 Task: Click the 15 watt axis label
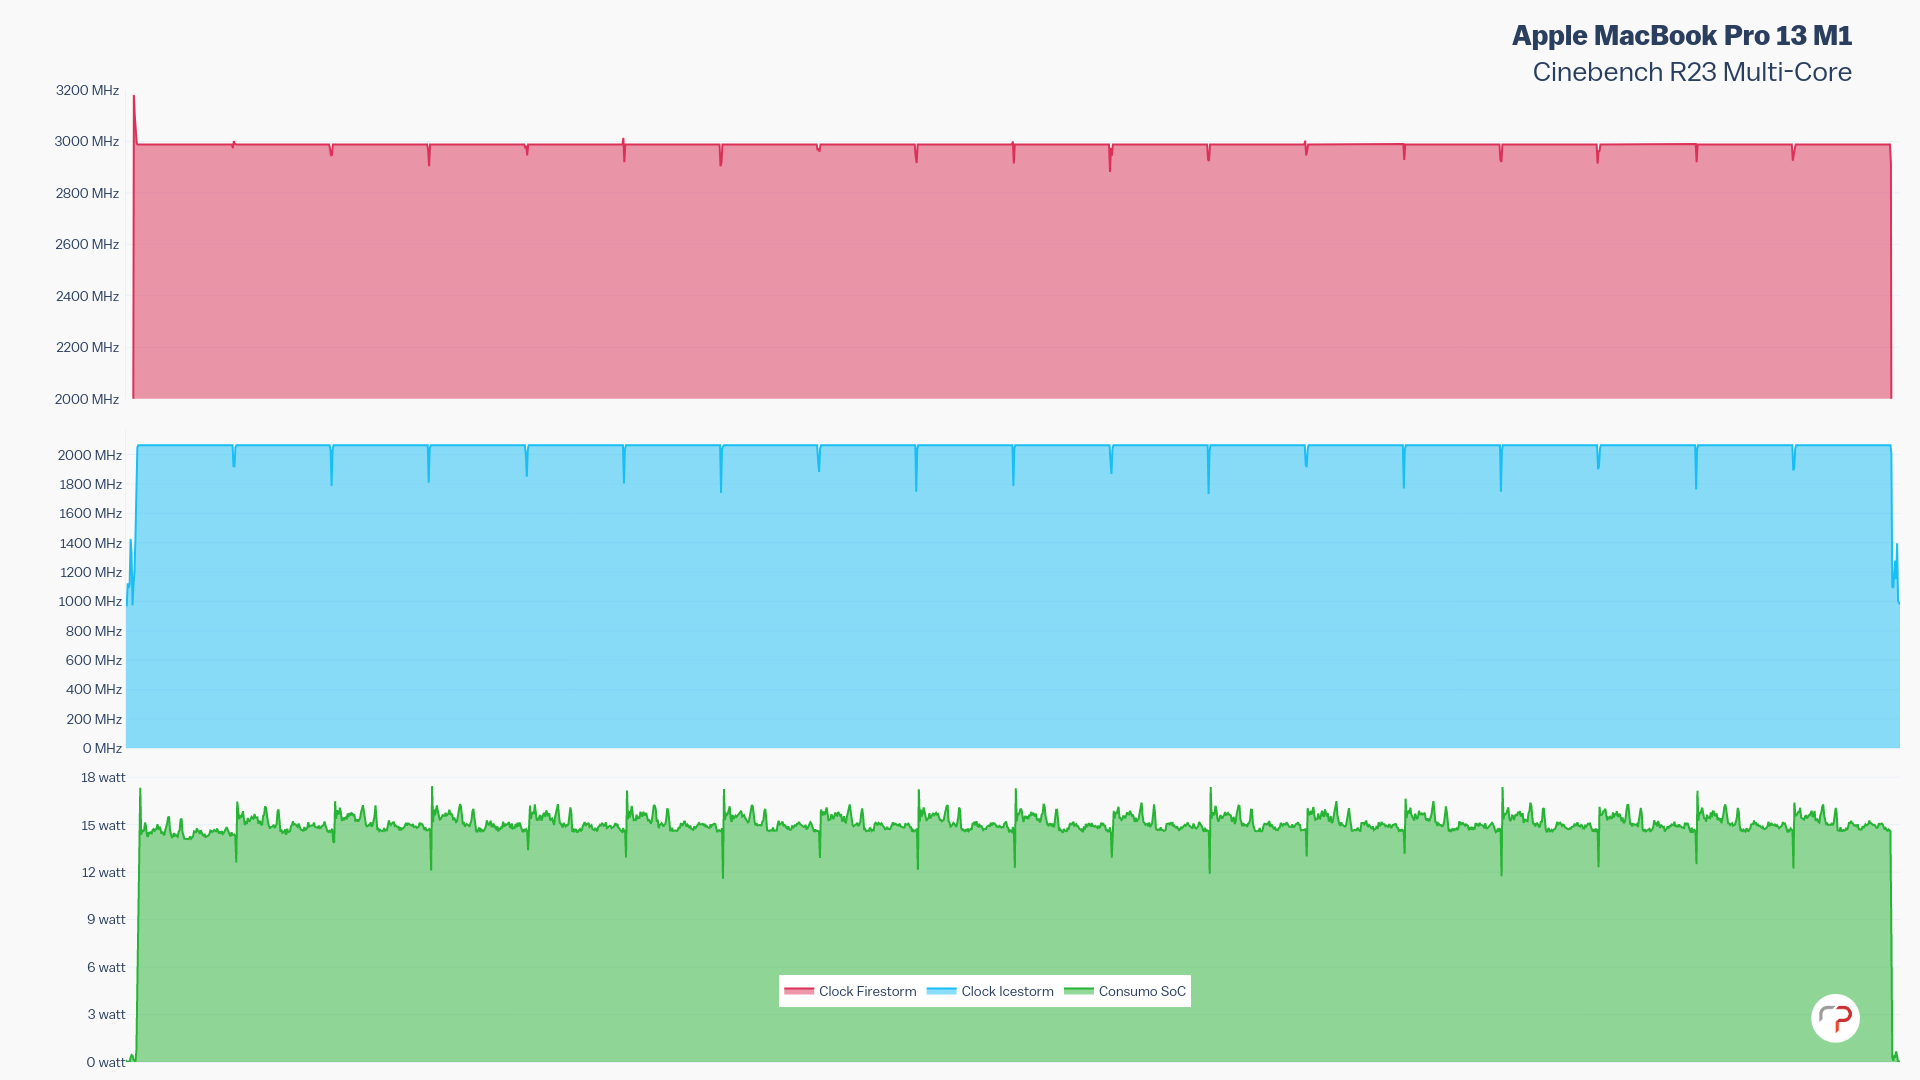coord(103,825)
